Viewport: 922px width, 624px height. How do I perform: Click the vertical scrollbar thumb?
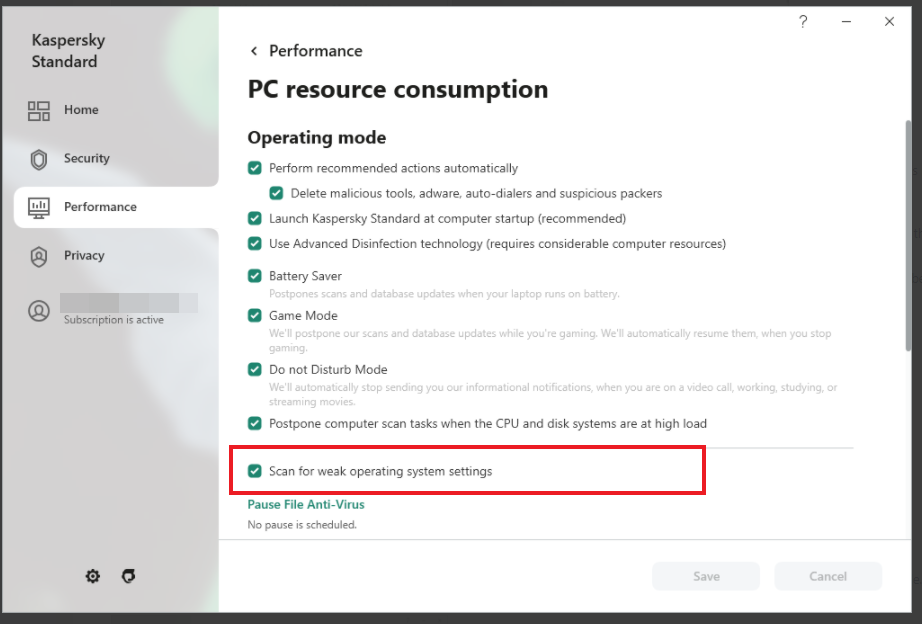coord(908,235)
